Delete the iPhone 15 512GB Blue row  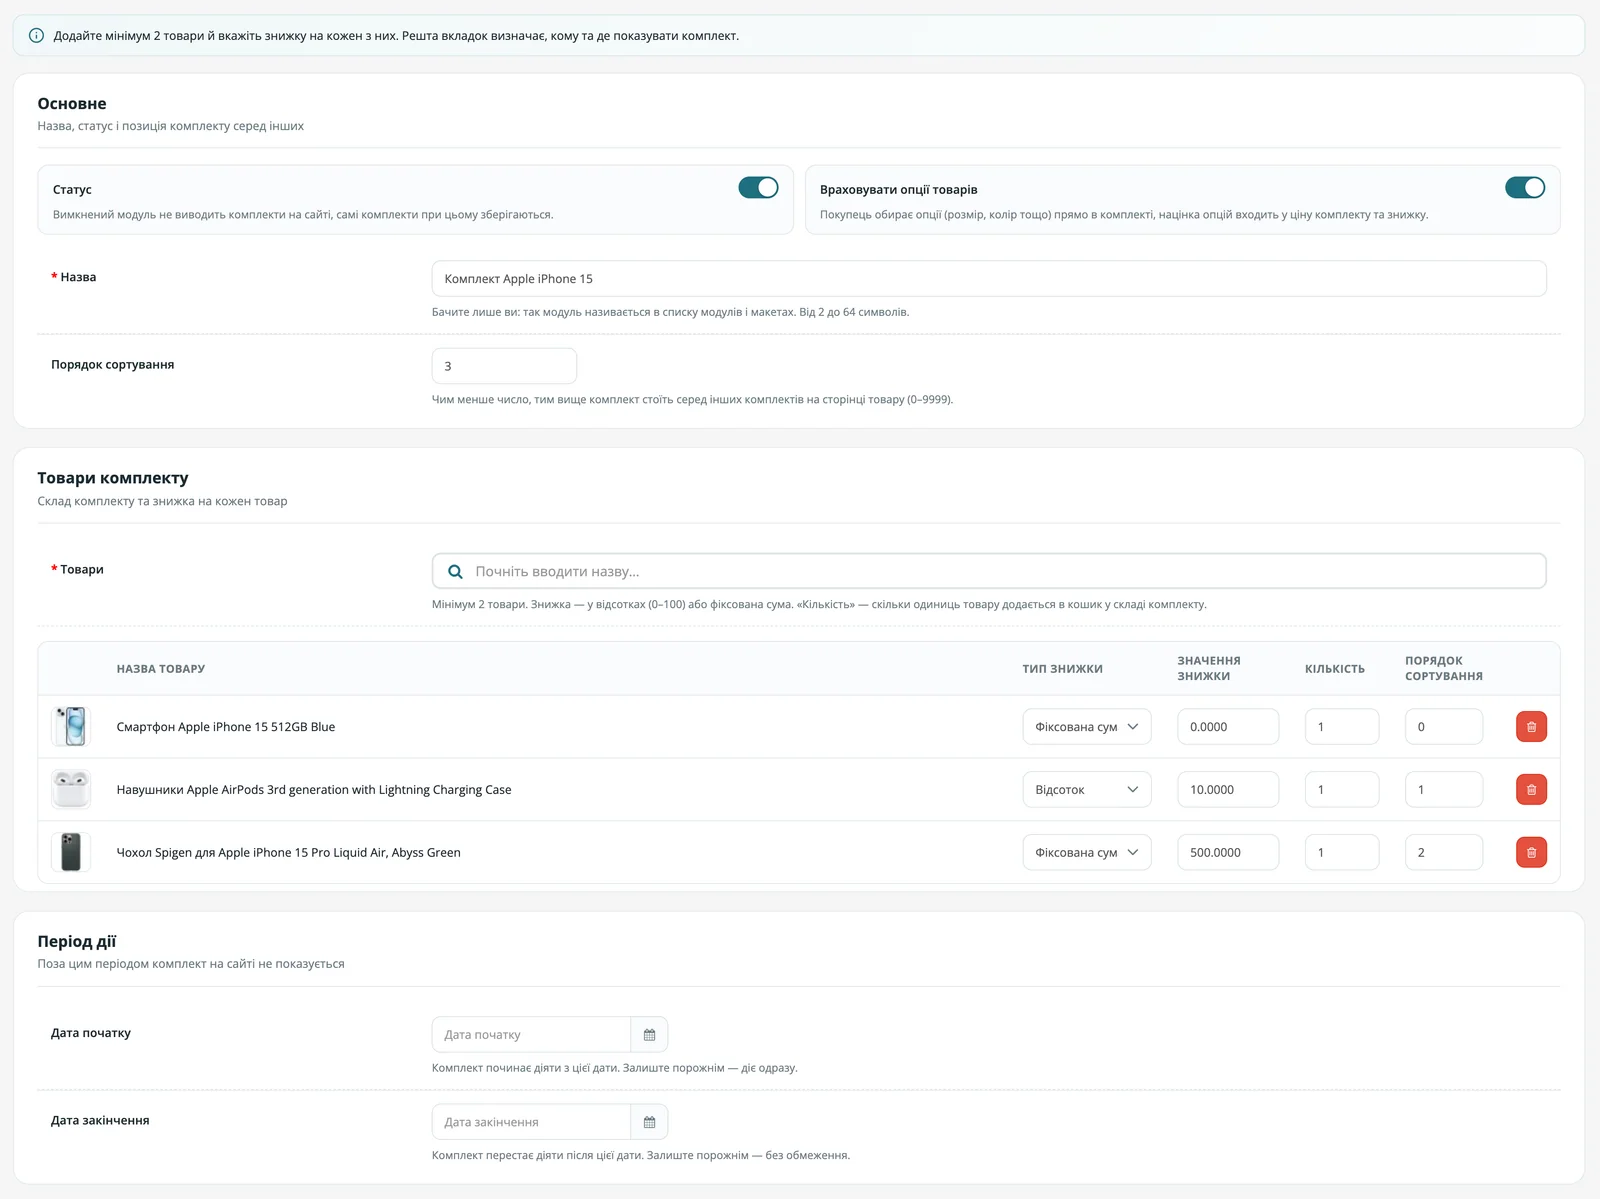(1531, 727)
